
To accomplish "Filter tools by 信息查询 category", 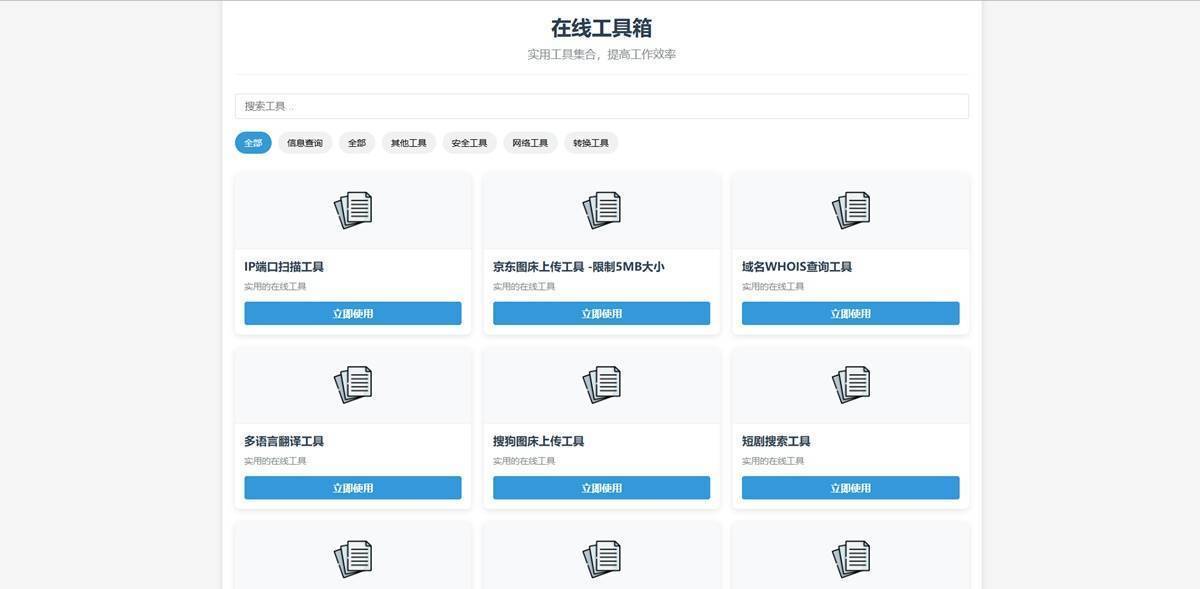I will [x=305, y=143].
